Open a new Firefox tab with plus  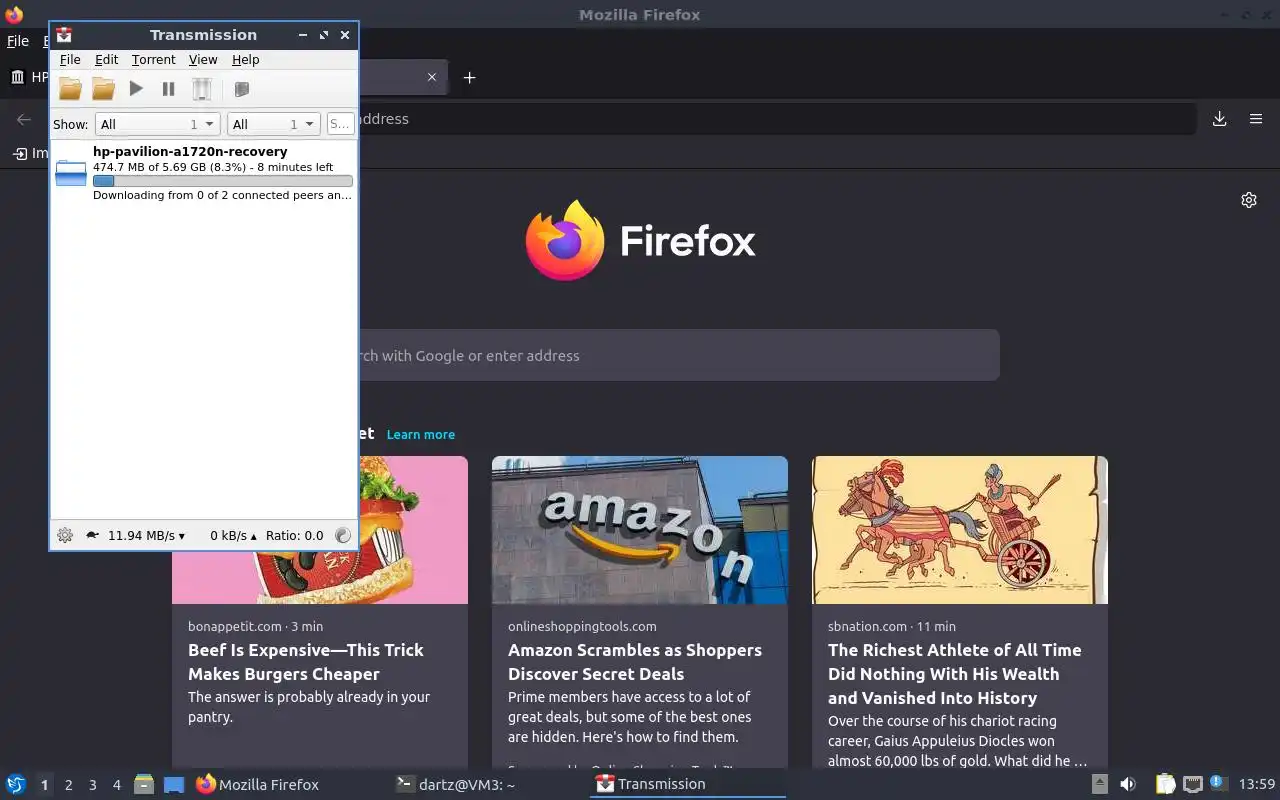point(469,77)
